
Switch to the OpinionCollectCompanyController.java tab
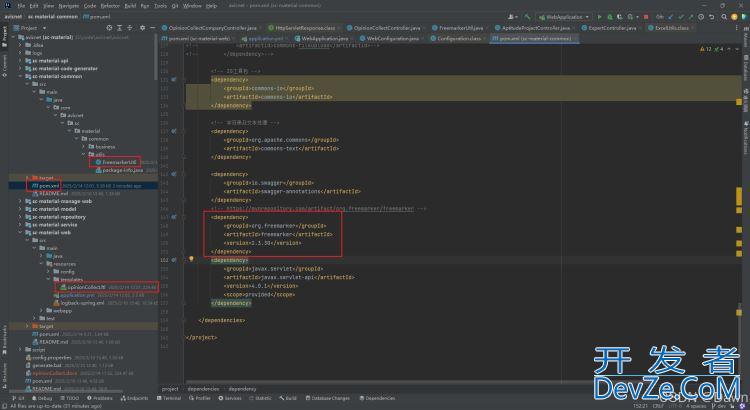[x=212, y=28]
